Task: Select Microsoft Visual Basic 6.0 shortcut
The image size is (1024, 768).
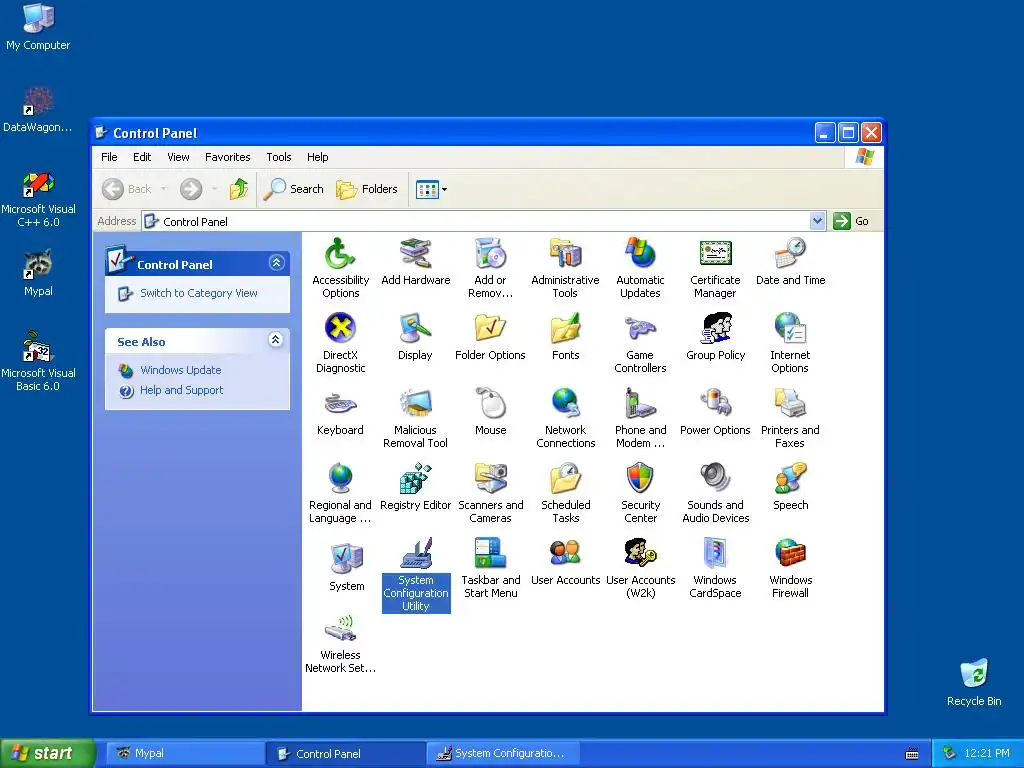Action: click(38, 360)
